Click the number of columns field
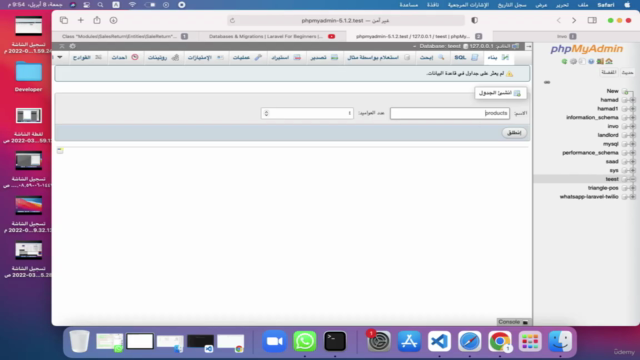Image resolution: width=640 pixels, height=360 pixels. click(307, 113)
